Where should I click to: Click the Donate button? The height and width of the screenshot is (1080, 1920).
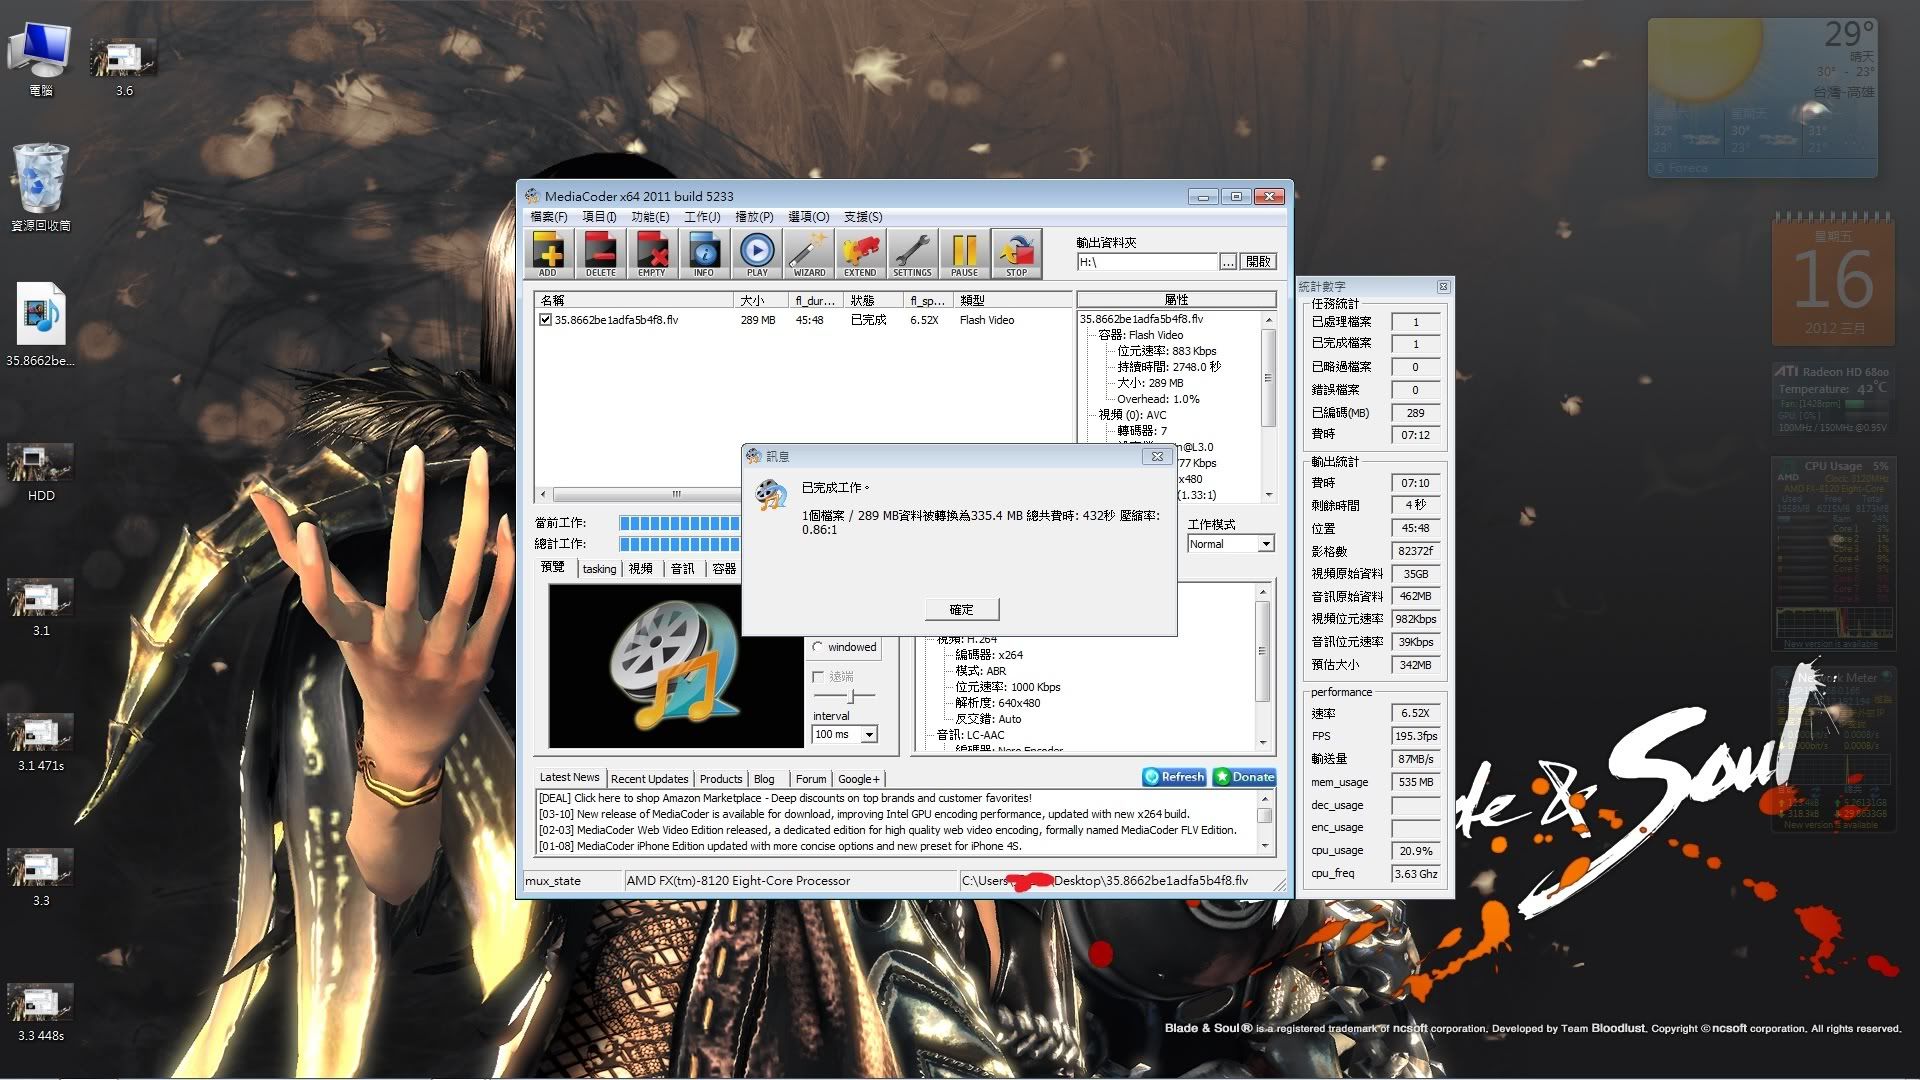click(1244, 777)
